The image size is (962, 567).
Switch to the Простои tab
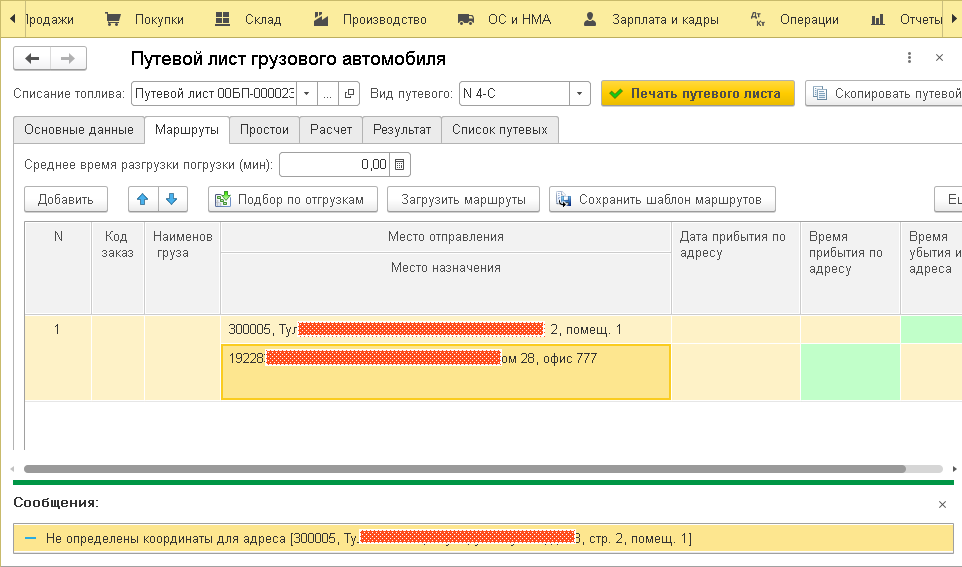tap(265, 130)
